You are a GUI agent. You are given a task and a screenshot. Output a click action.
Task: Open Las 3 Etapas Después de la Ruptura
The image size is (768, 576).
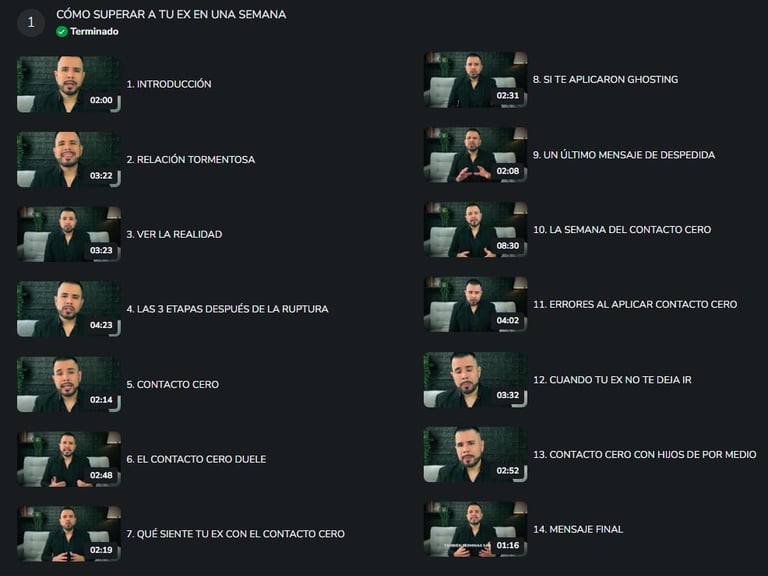click(x=227, y=309)
